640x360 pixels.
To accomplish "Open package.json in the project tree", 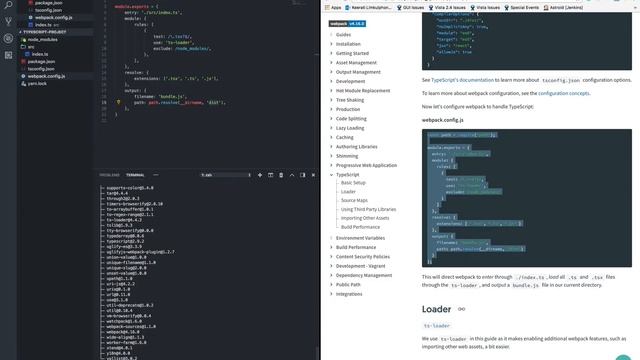I will 41,62.
